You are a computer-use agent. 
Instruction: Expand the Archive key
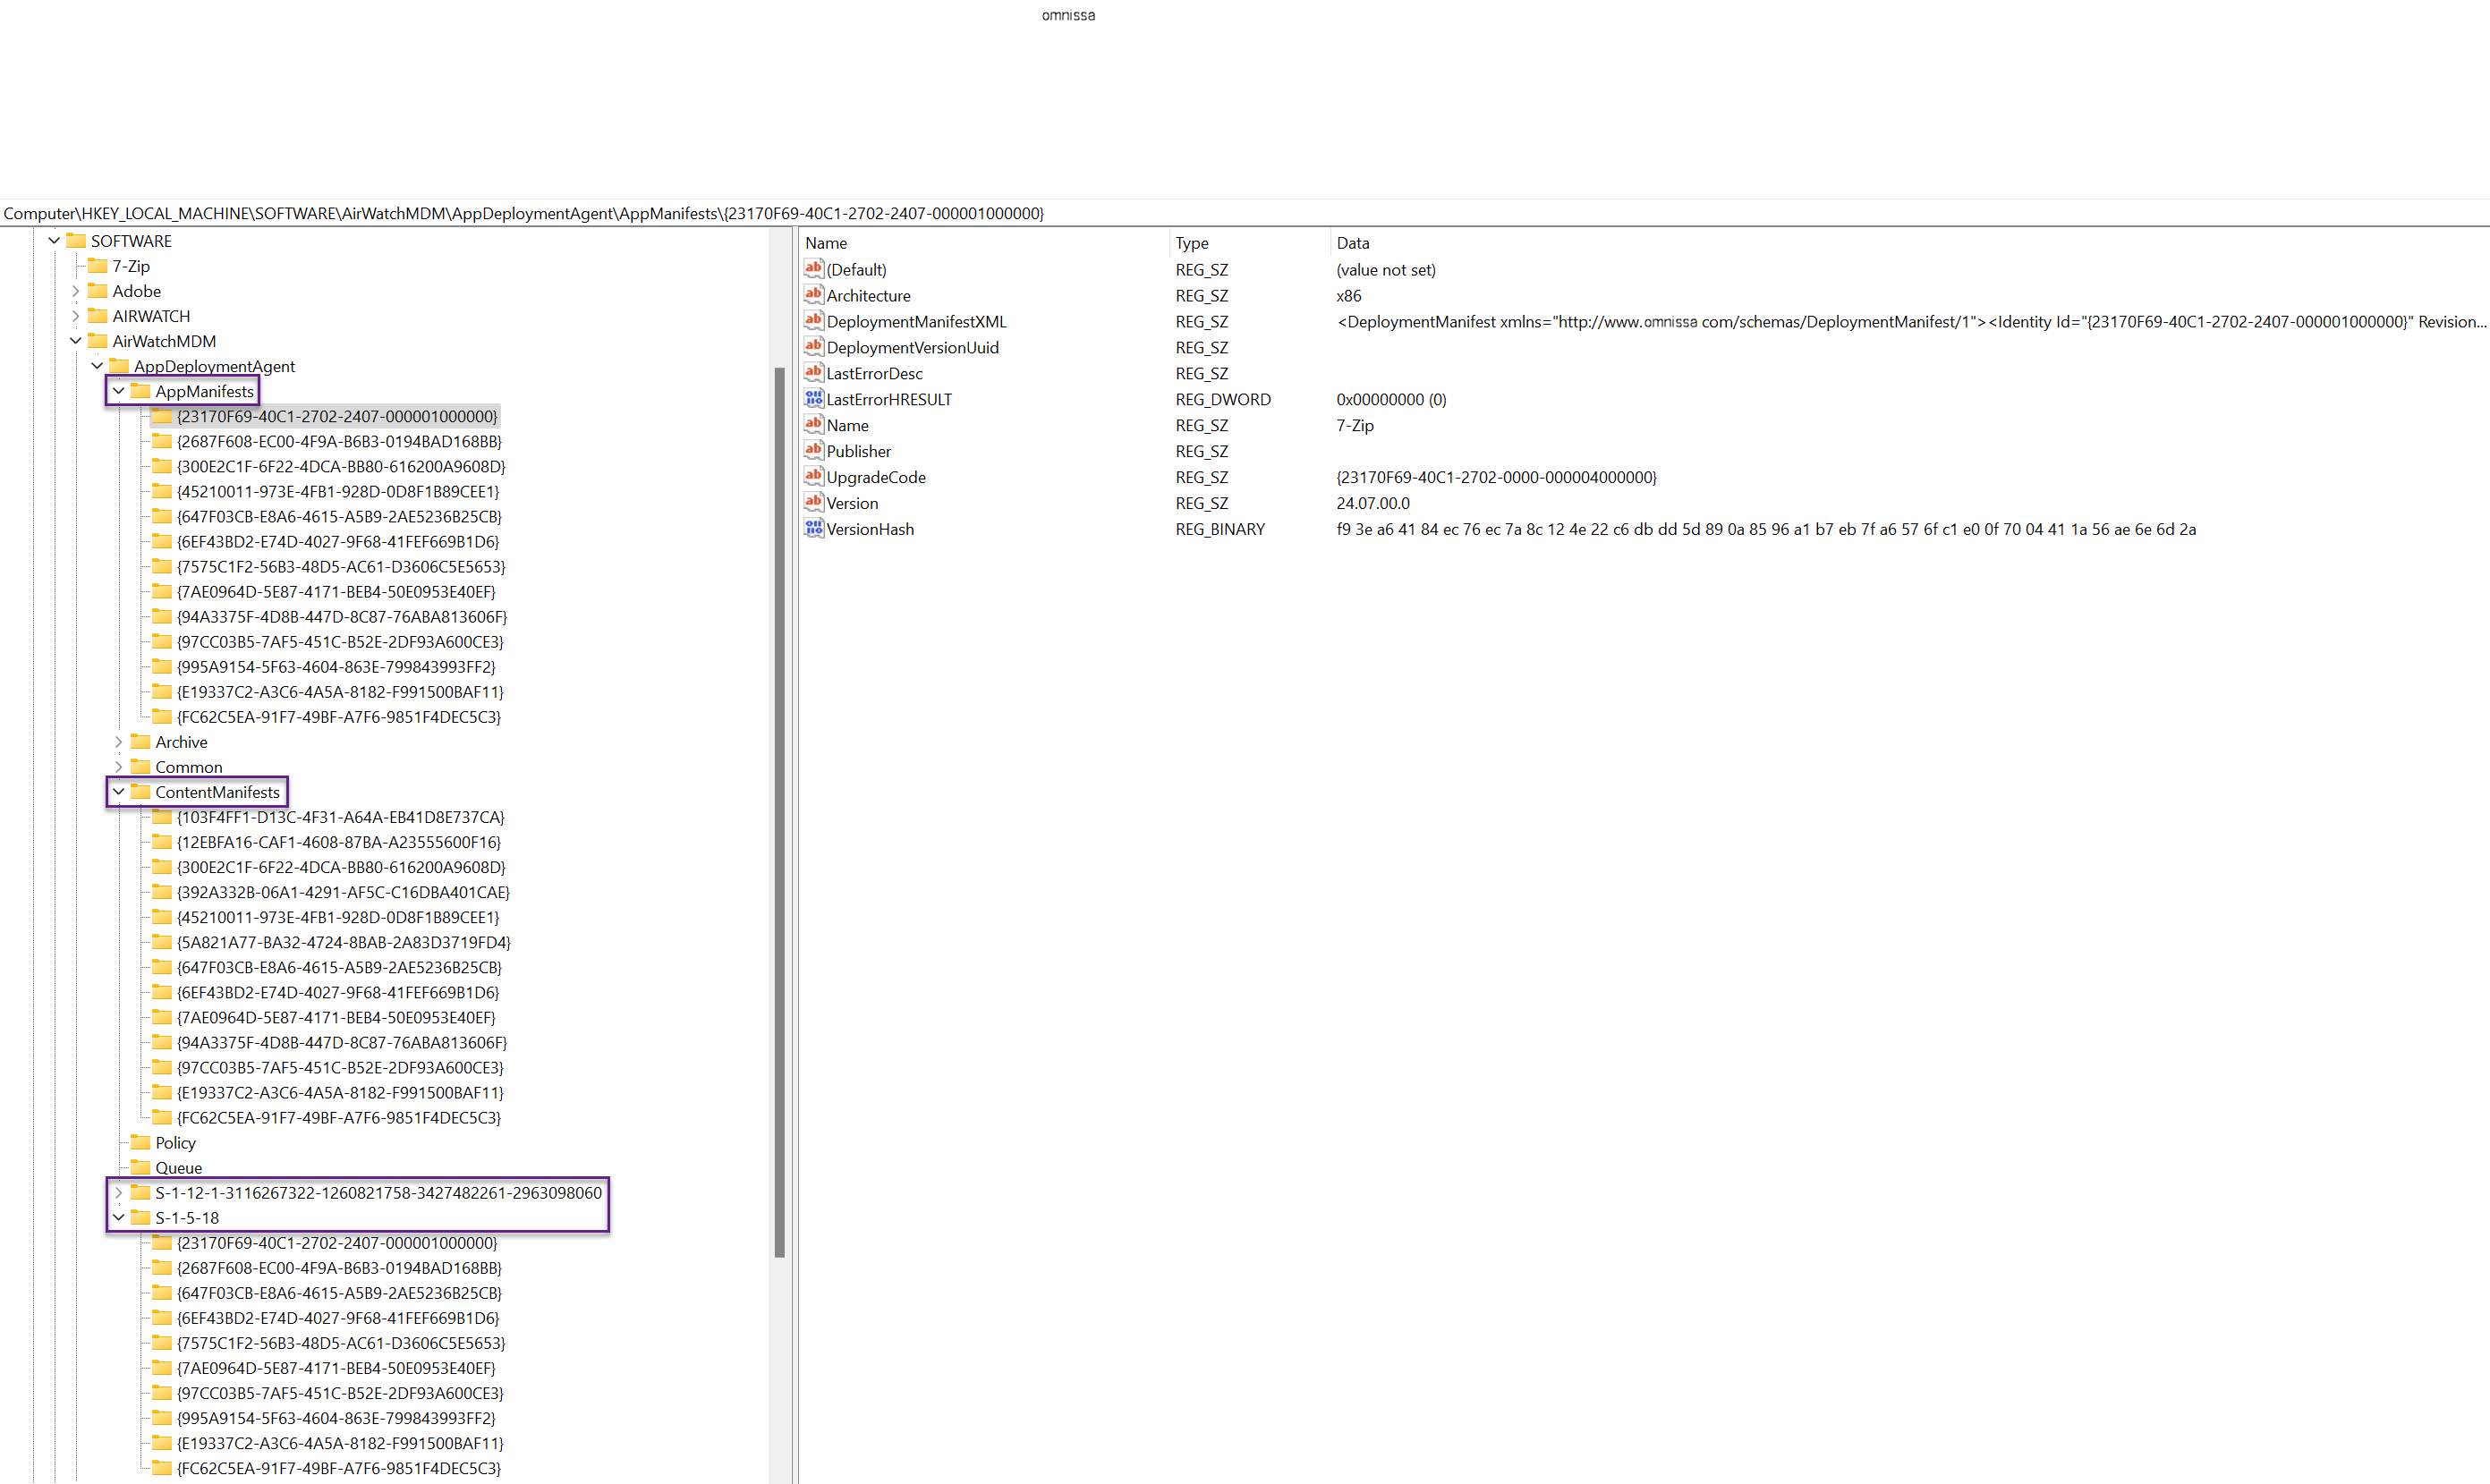point(119,742)
